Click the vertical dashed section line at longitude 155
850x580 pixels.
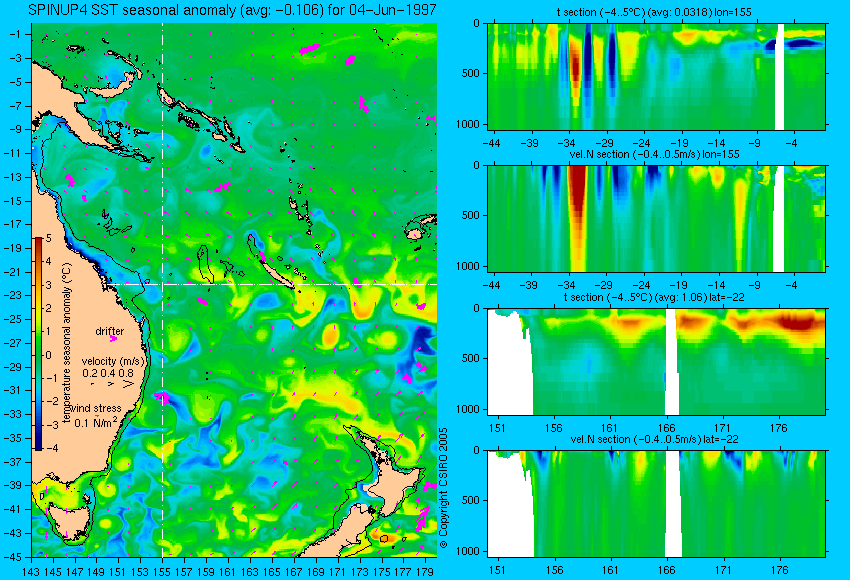163,290
